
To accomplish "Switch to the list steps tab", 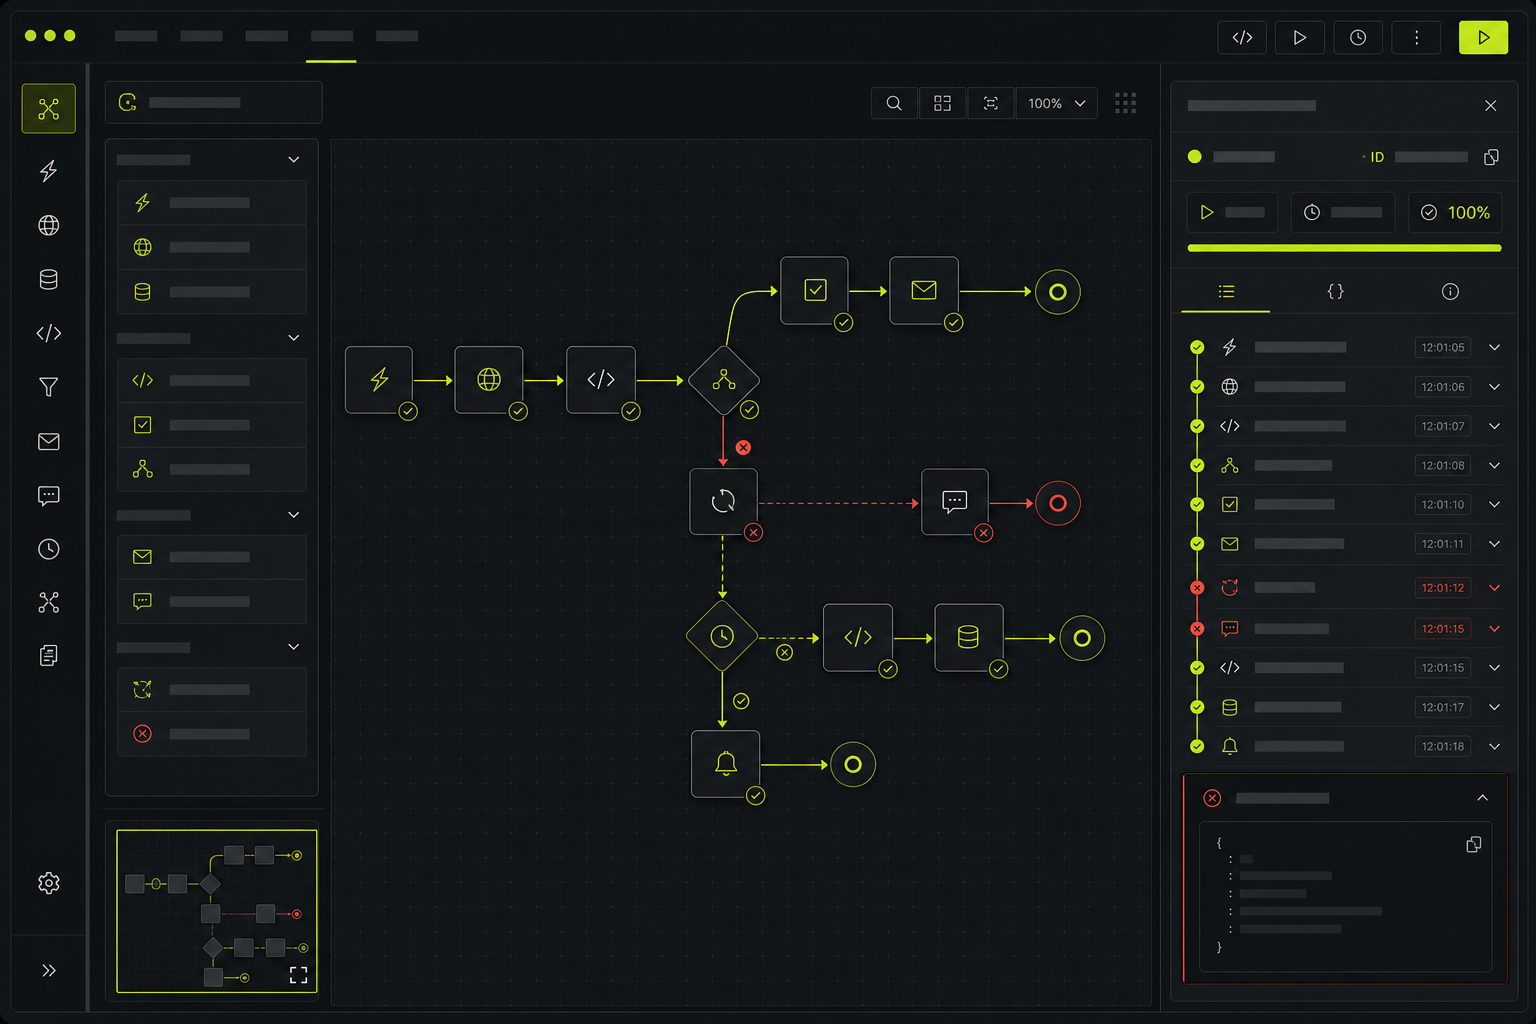I will (1226, 292).
